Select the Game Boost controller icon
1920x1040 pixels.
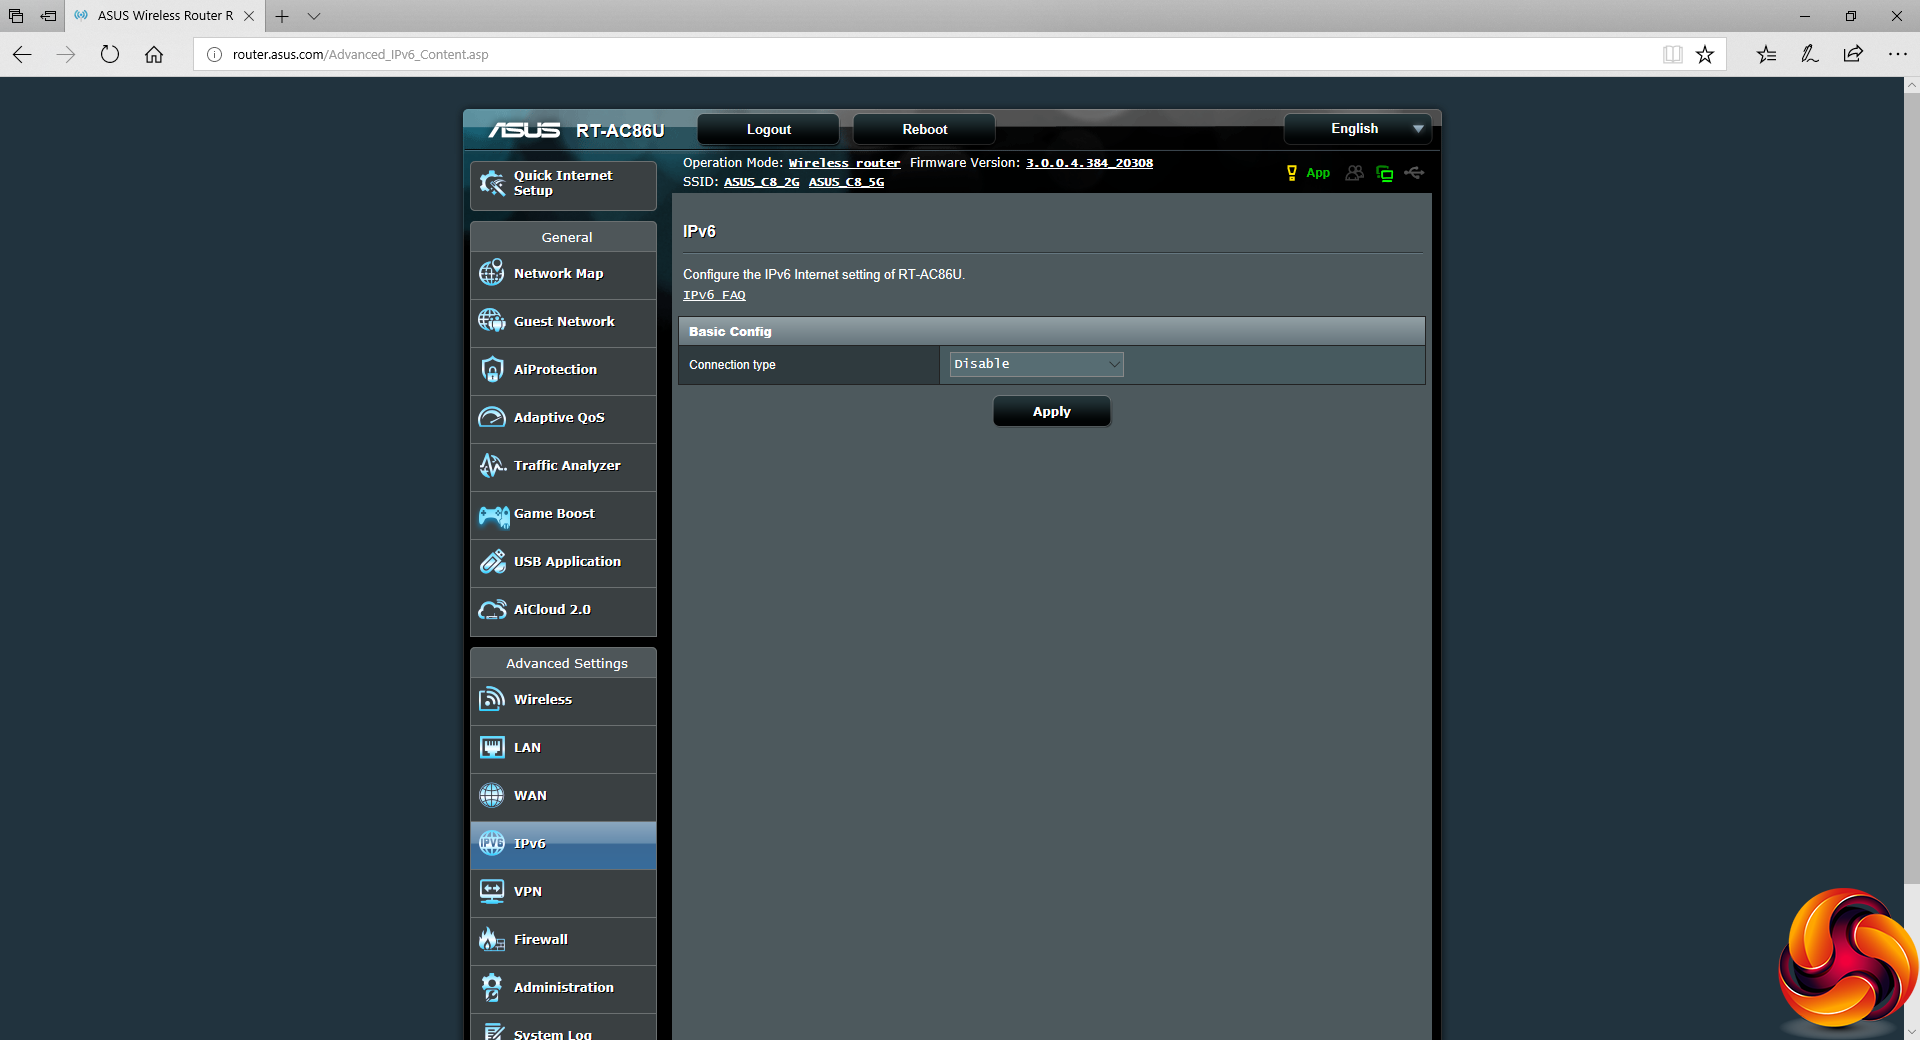click(493, 515)
